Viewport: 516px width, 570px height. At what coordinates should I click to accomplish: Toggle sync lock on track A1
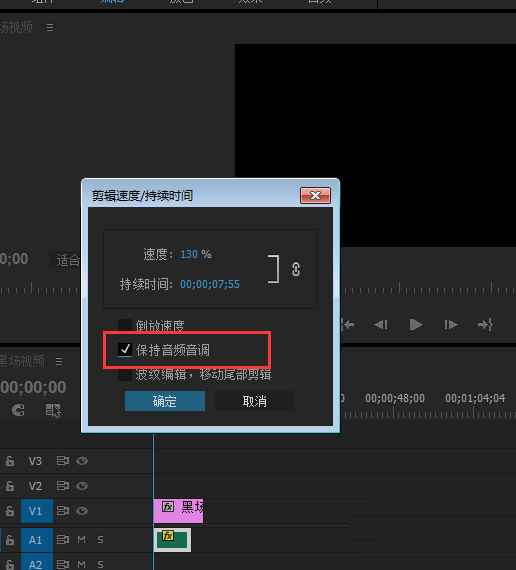pos(63,539)
